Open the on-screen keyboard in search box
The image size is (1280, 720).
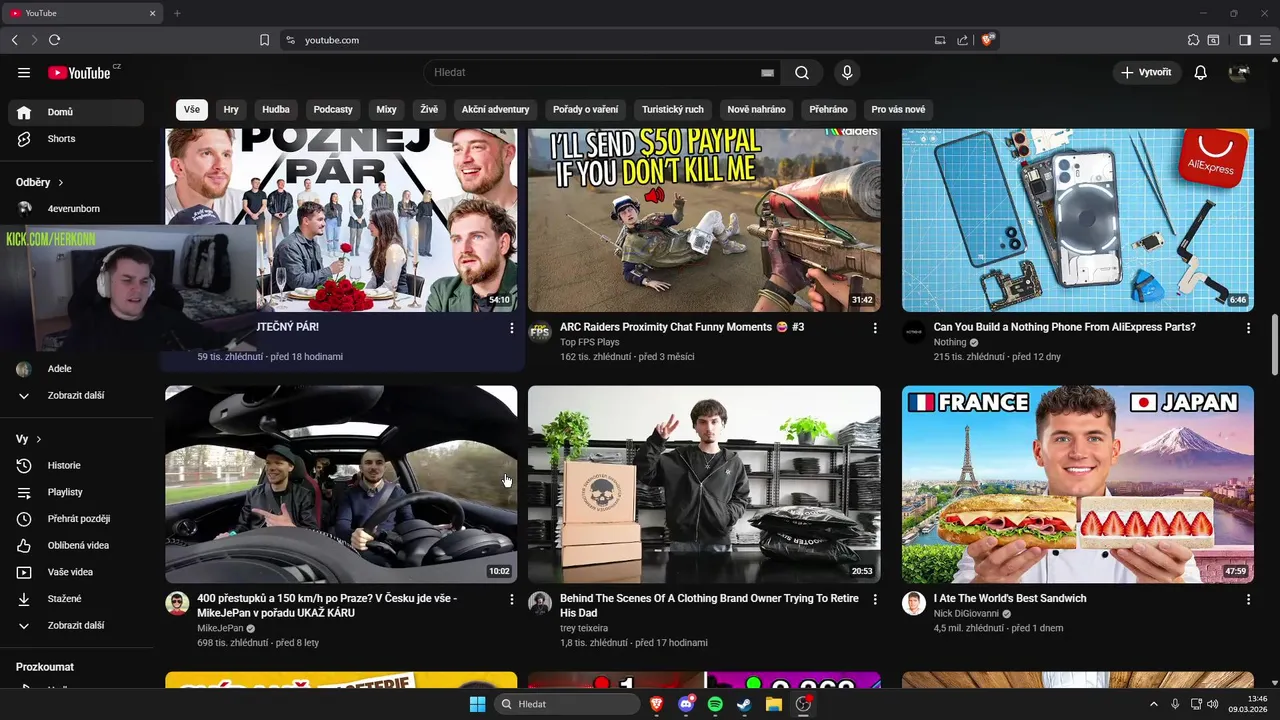click(767, 73)
